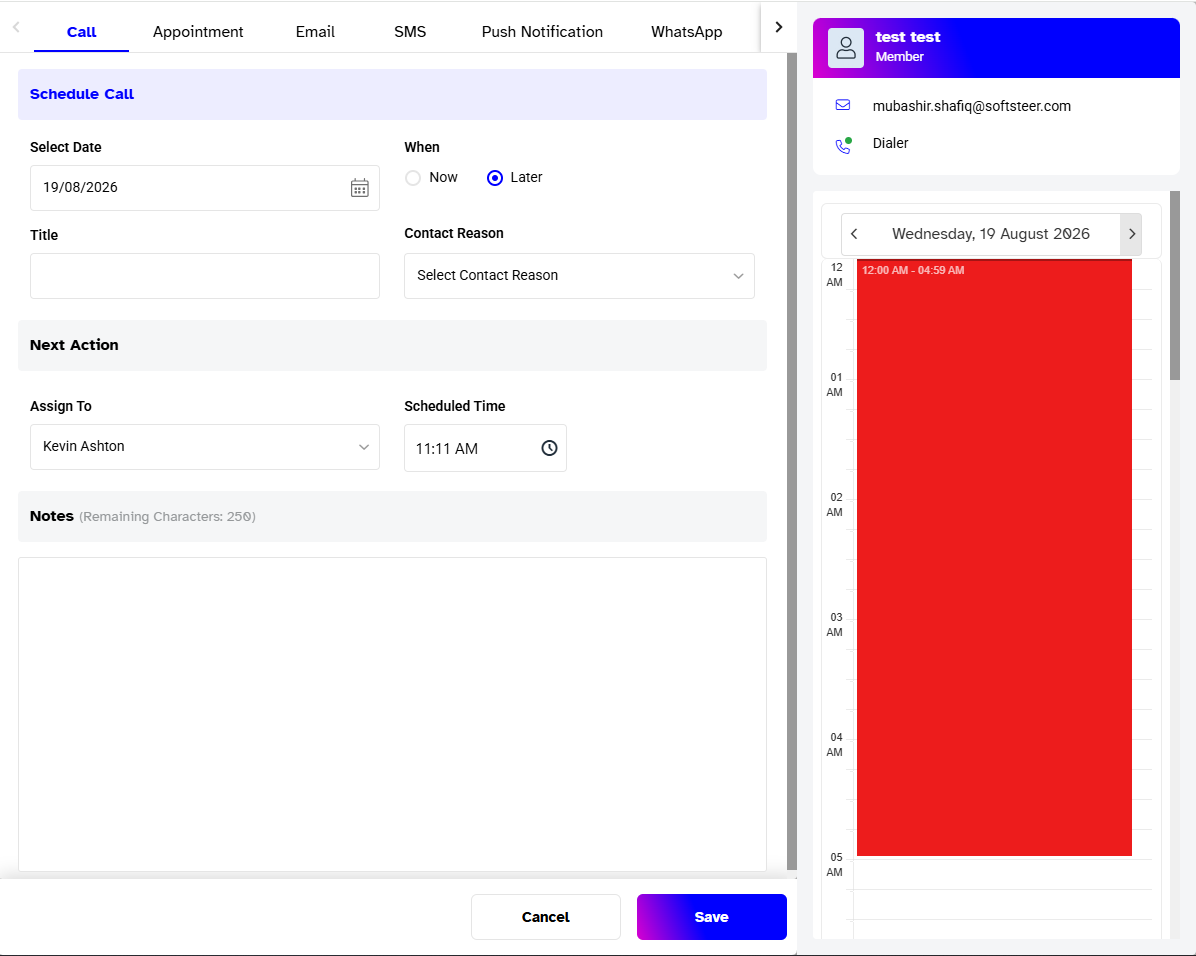Go to next day in calendar
Image resolution: width=1196 pixels, height=956 pixels.
[1131, 234]
